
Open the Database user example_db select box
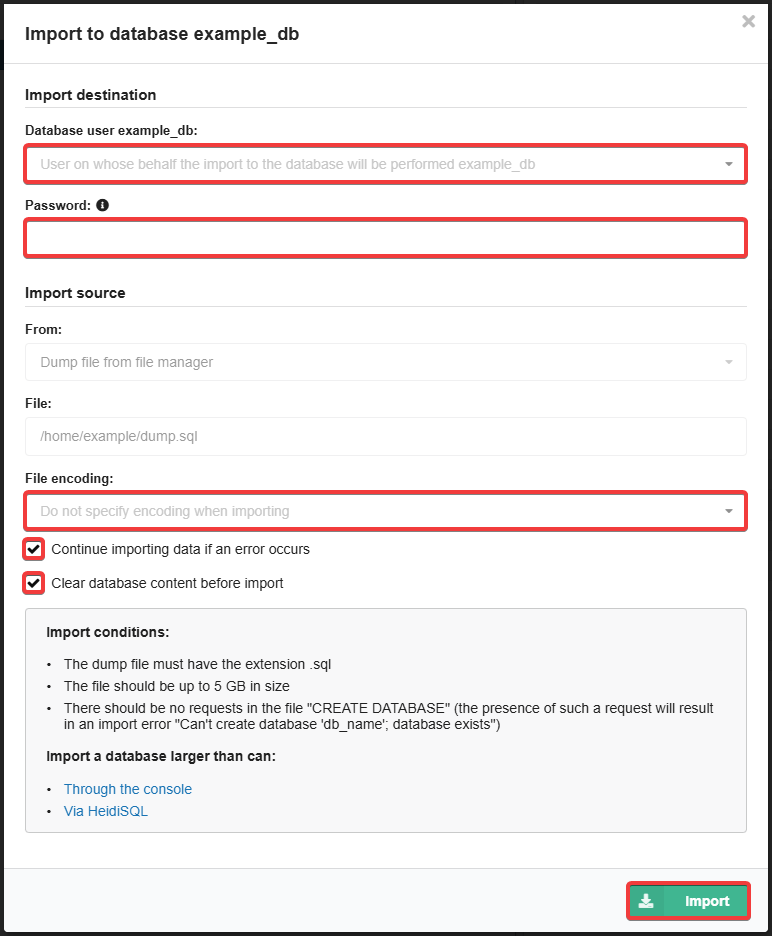click(386, 164)
